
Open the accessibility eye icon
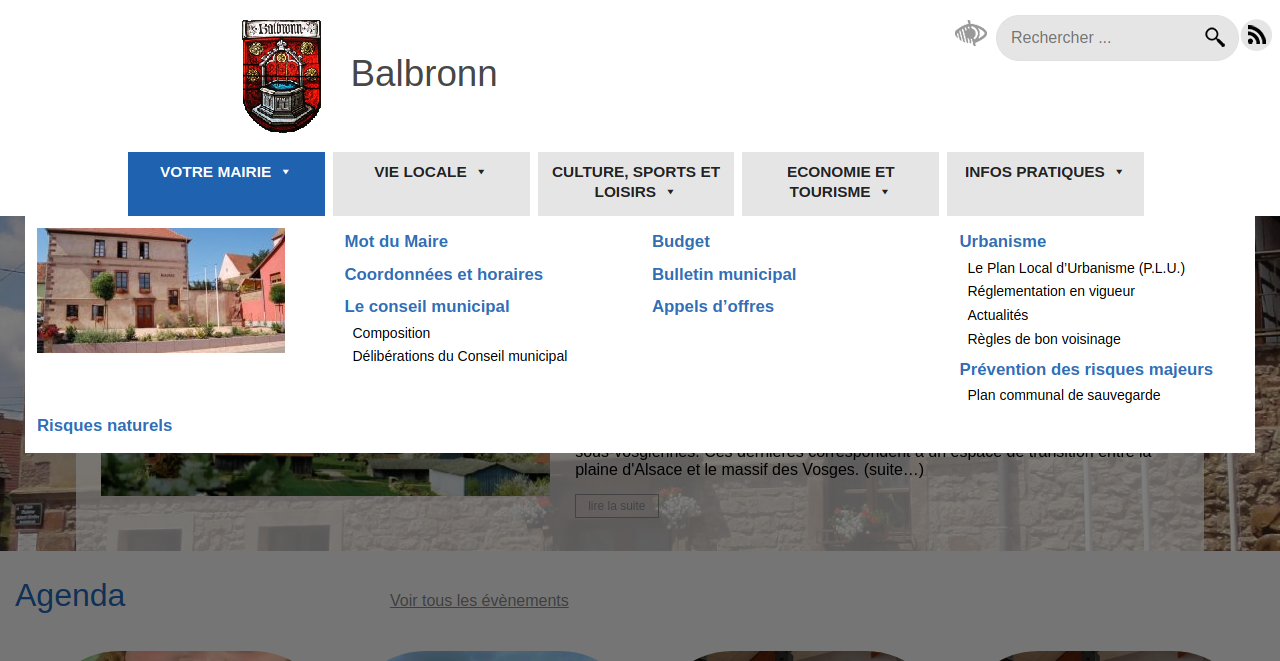[x=970, y=34]
